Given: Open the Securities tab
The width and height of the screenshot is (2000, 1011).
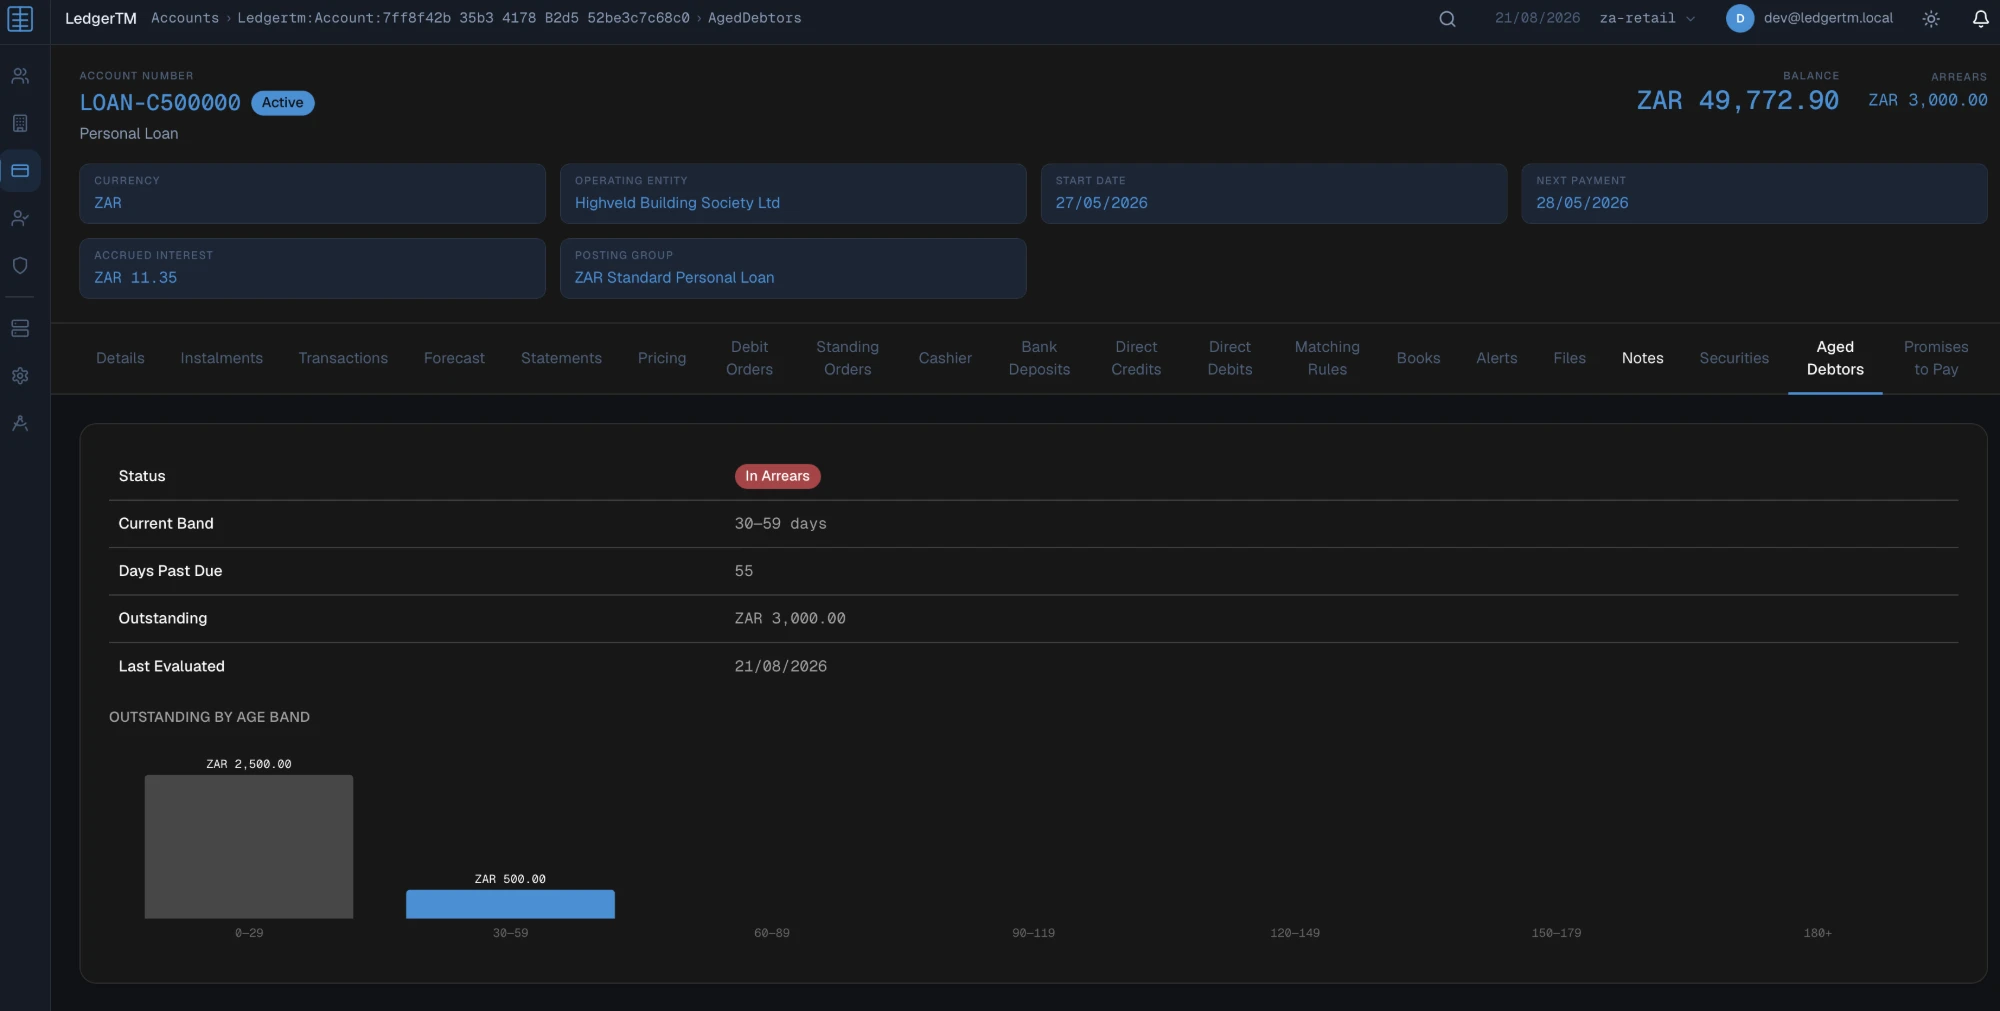Looking at the screenshot, I should tap(1734, 358).
